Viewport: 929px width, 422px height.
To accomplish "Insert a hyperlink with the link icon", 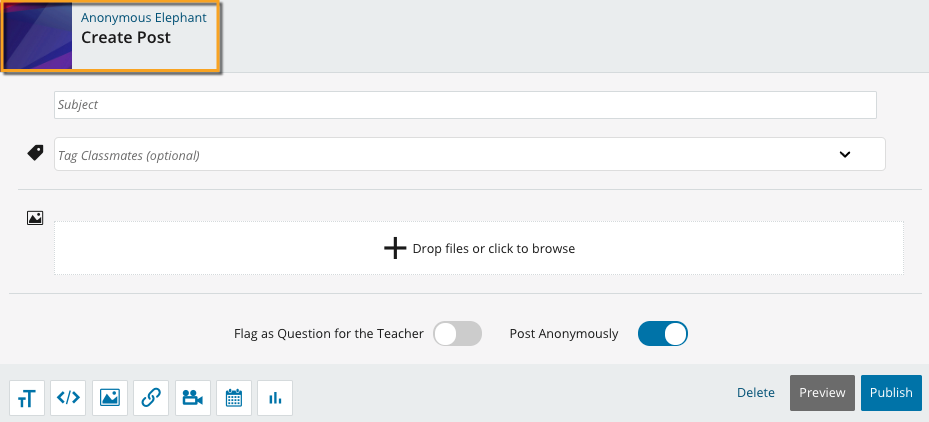I will pyautogui.click(x=151, y=397).
